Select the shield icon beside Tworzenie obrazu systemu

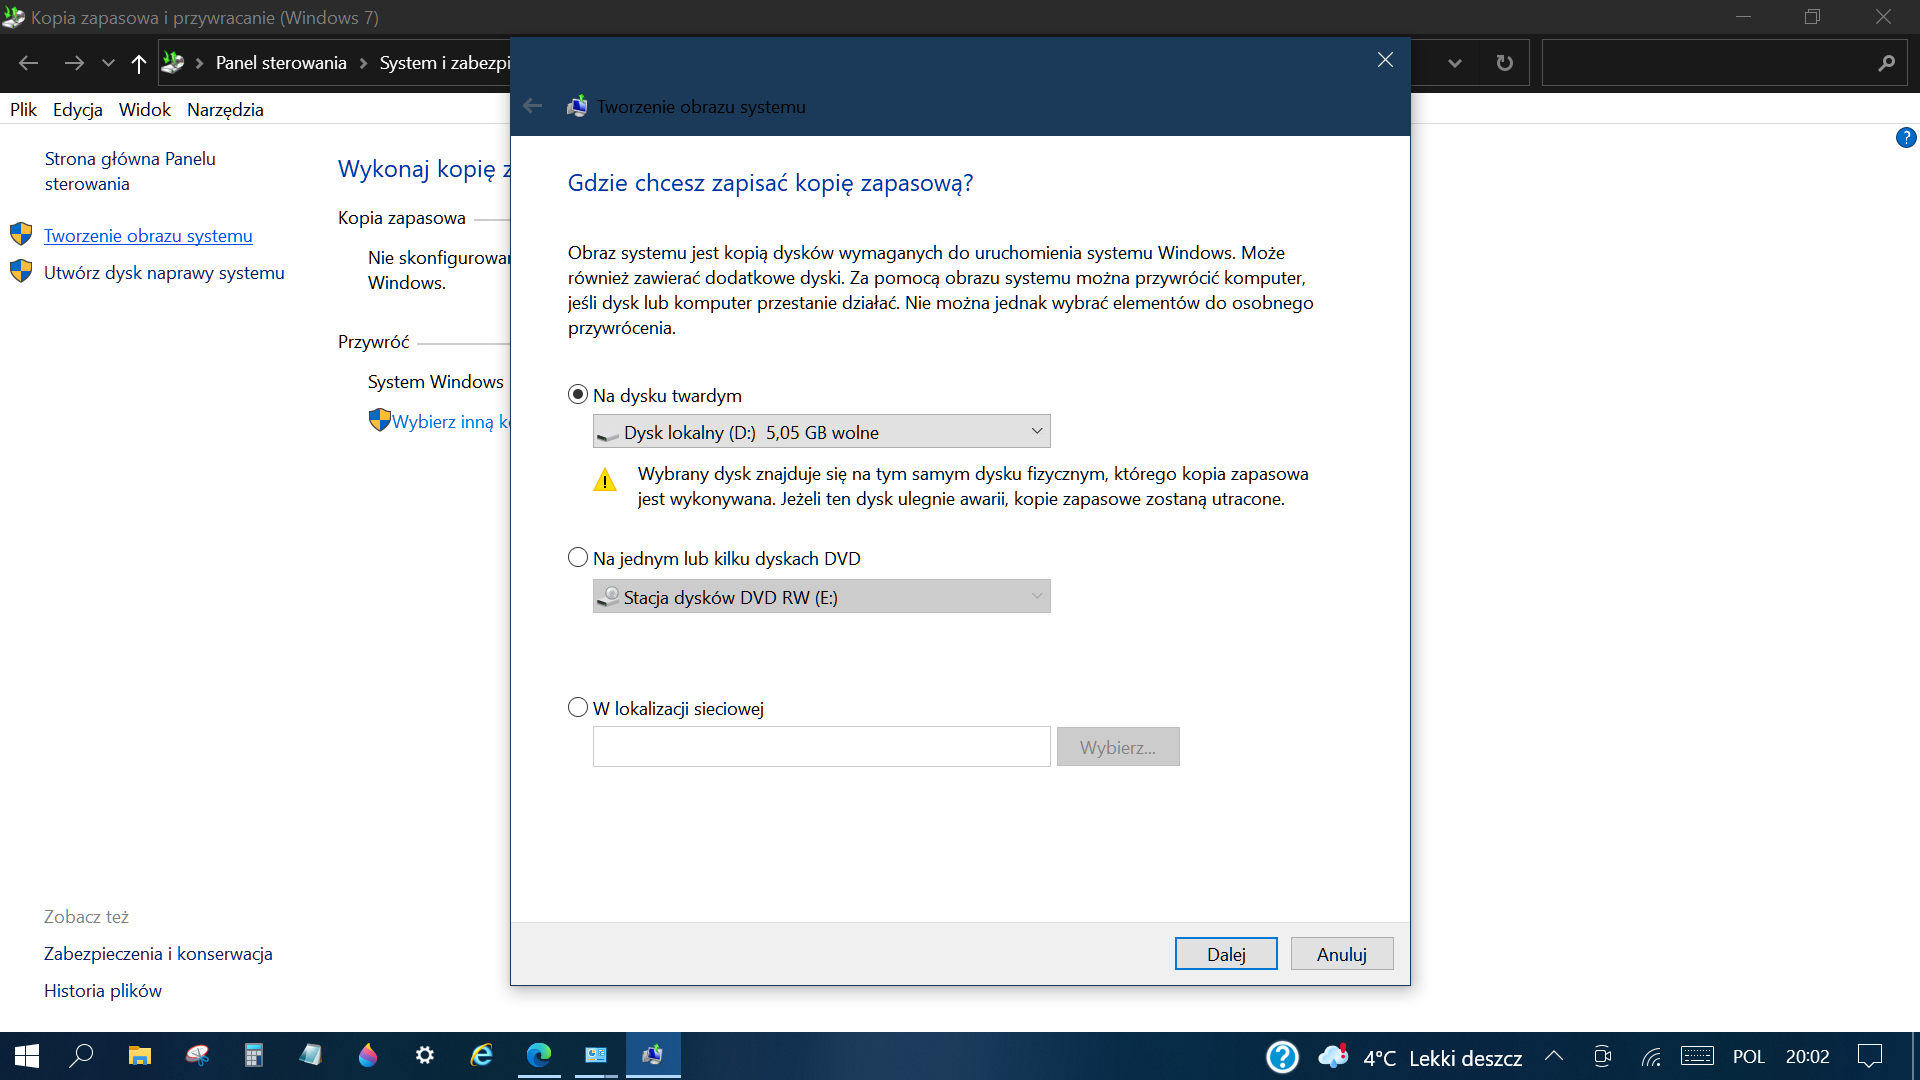21,233
